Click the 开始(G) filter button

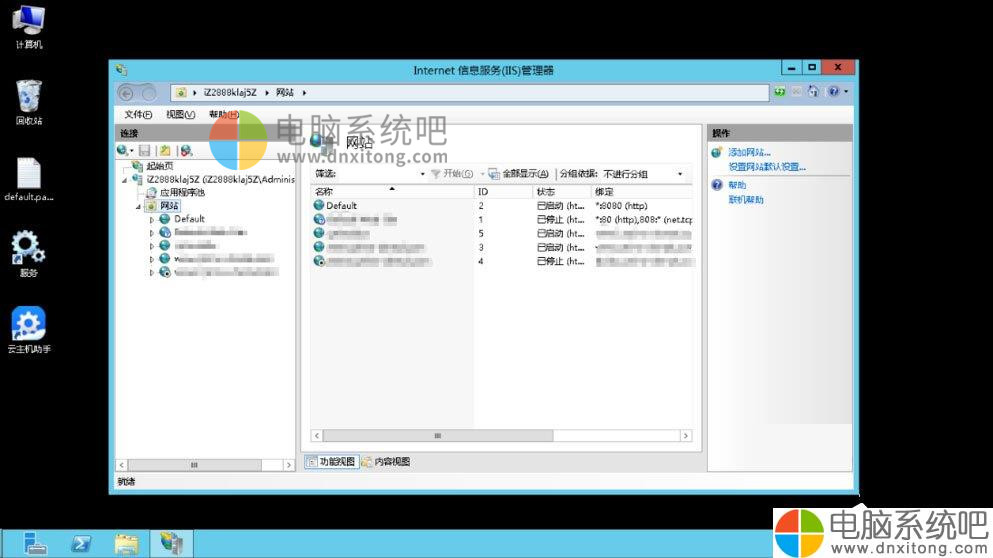(x=452, y=174)
